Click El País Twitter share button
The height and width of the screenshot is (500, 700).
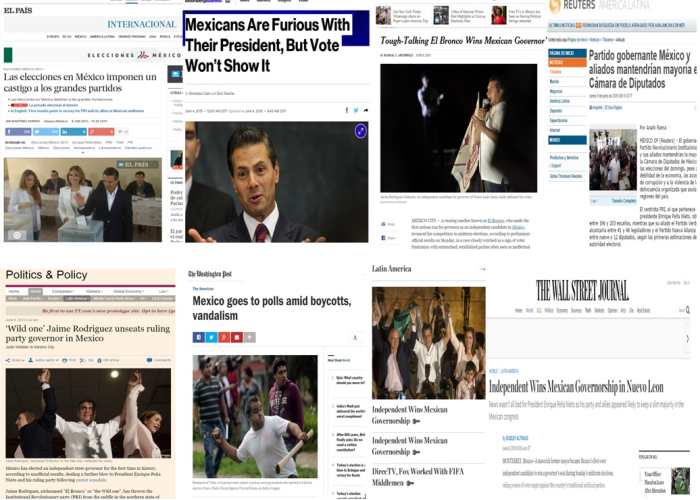46,132
